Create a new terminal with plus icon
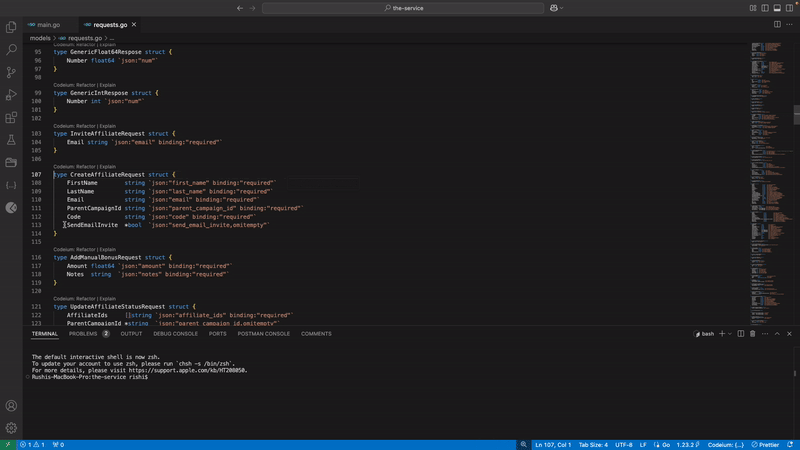800x450 pixels. click(x=722, y=334)
